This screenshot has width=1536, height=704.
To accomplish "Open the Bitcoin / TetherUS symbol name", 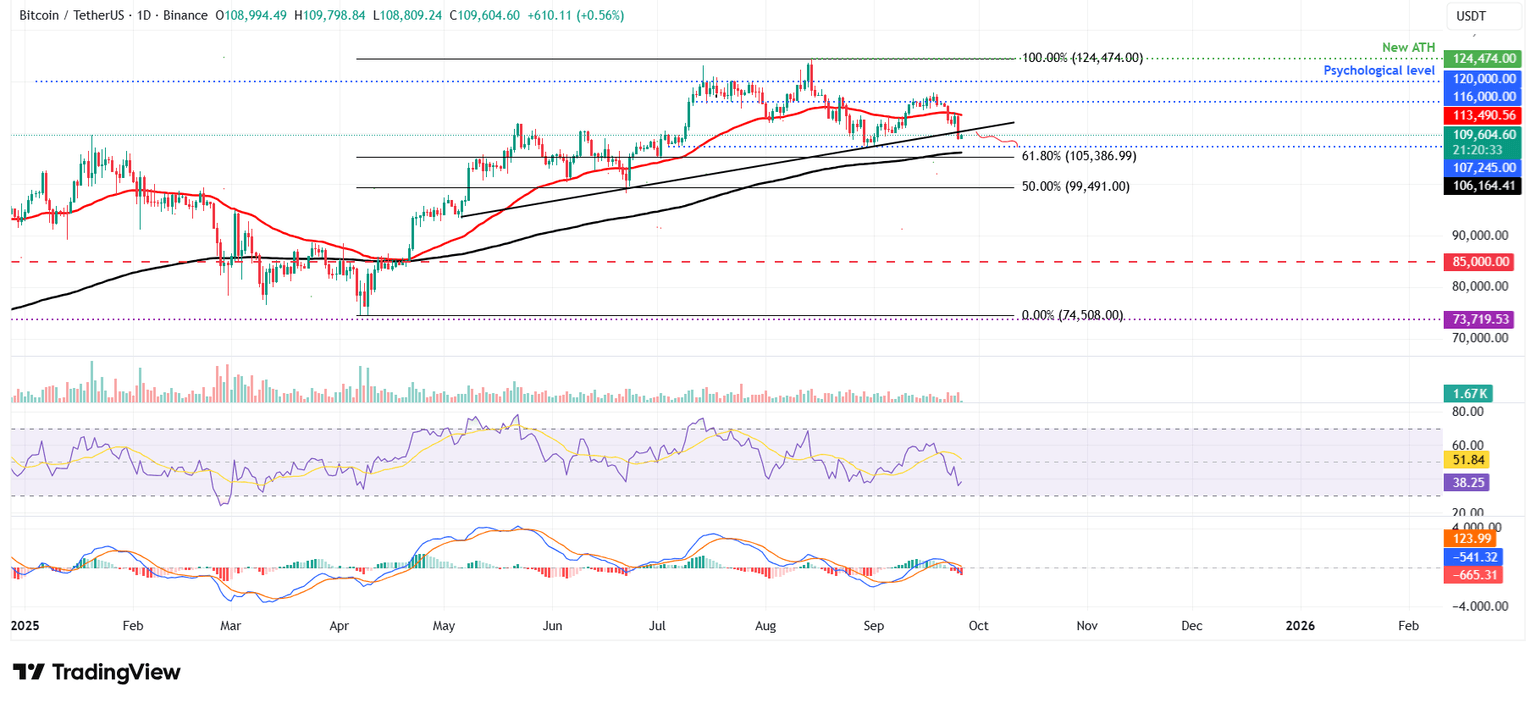I will [71, 15].
